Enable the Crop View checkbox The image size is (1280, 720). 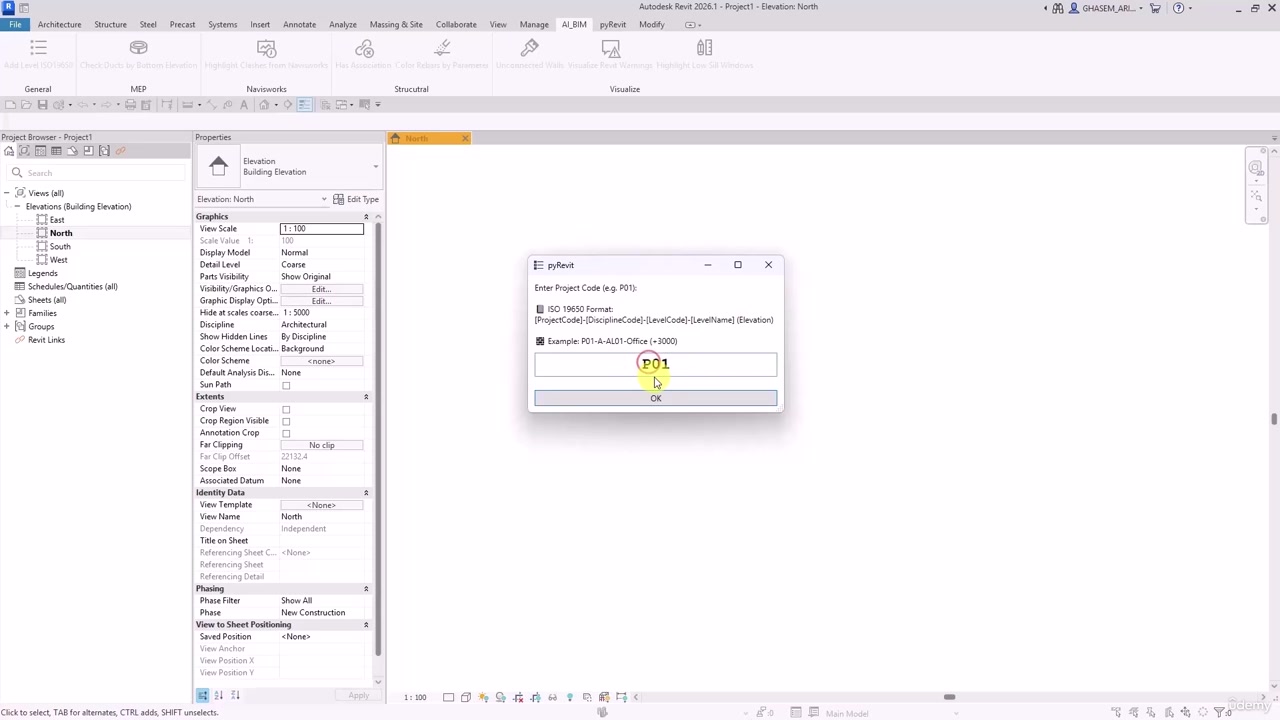[286, 409]
